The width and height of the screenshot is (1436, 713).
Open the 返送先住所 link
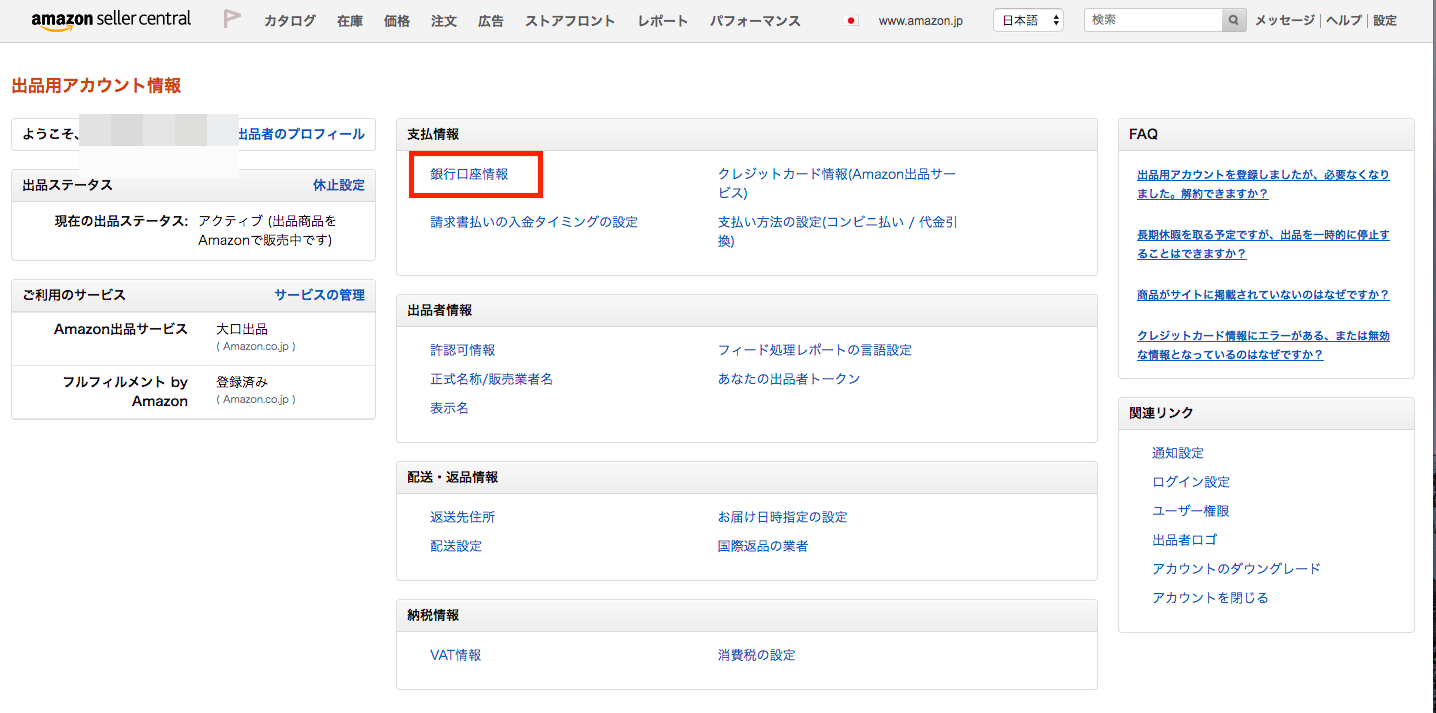point(463,517)
